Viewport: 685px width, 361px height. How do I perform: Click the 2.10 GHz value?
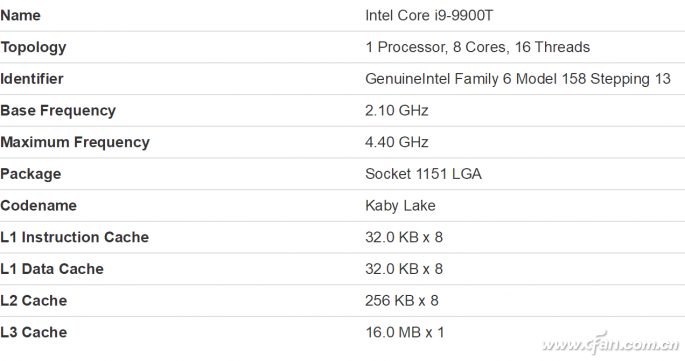[x=397, y=111]
